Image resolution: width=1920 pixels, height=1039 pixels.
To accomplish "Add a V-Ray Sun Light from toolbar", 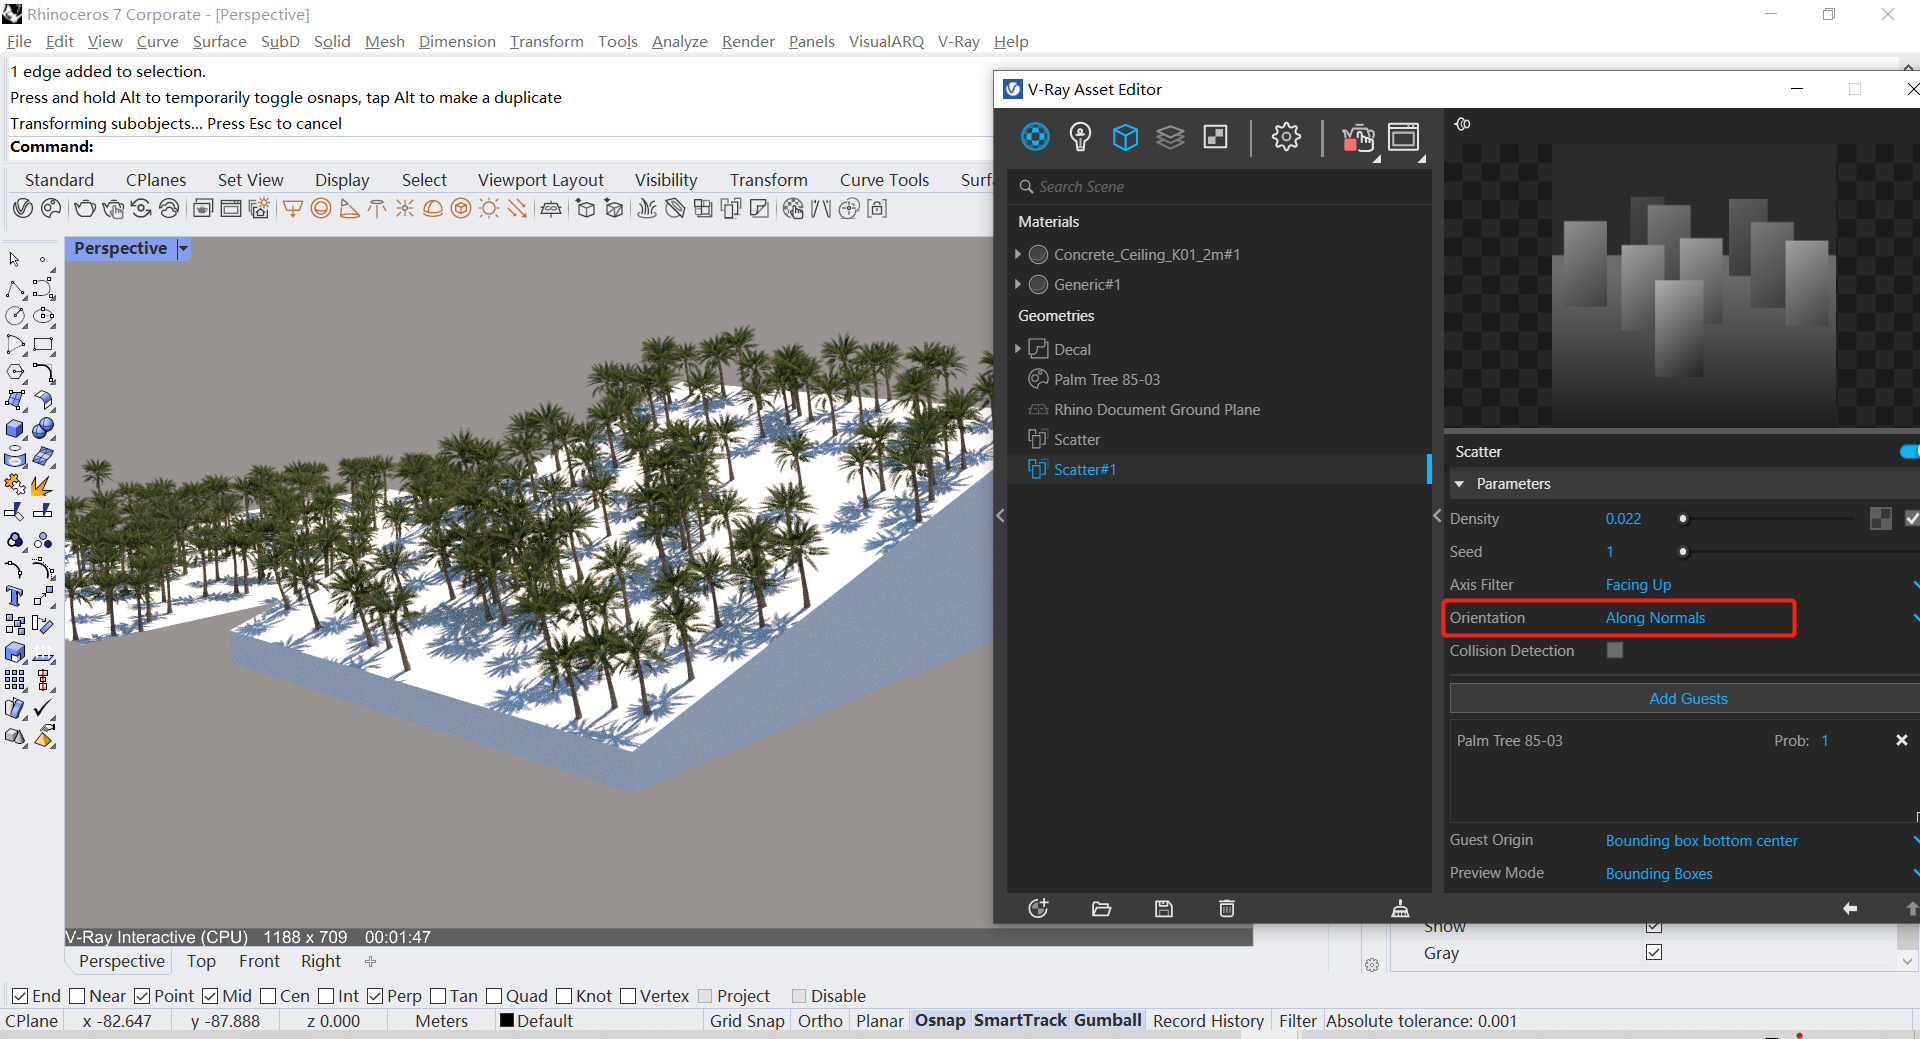I will click(x=489, y=208).
